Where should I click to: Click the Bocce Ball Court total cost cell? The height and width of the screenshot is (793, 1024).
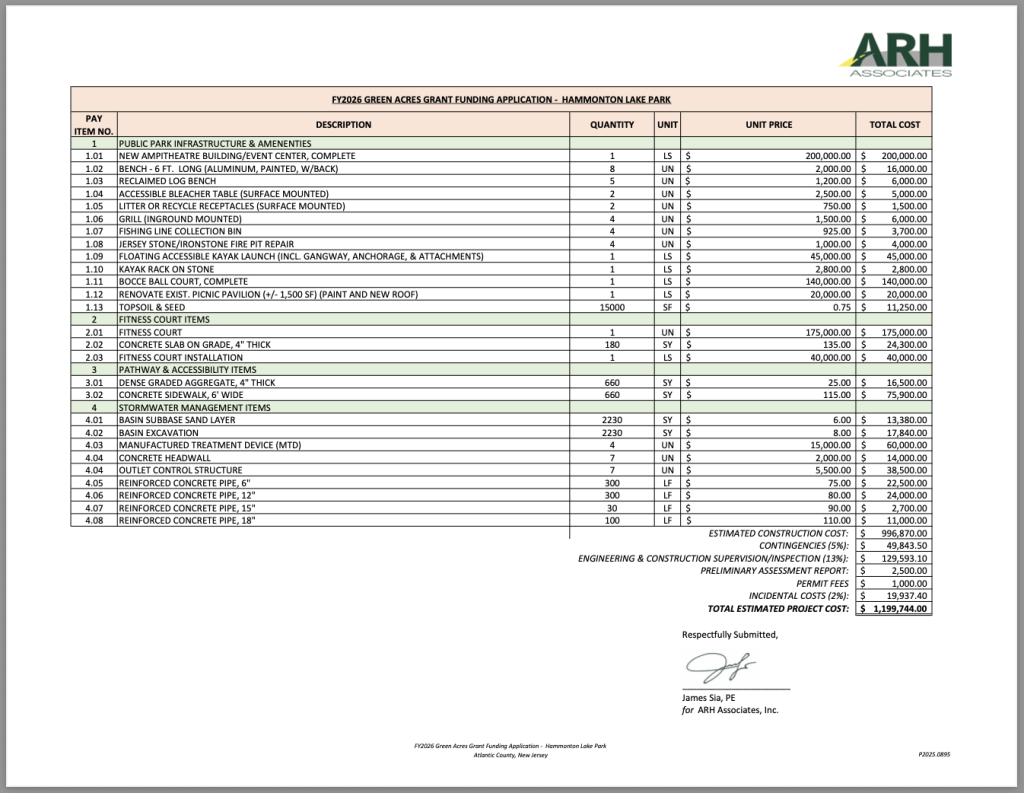(x=894, y=282)
